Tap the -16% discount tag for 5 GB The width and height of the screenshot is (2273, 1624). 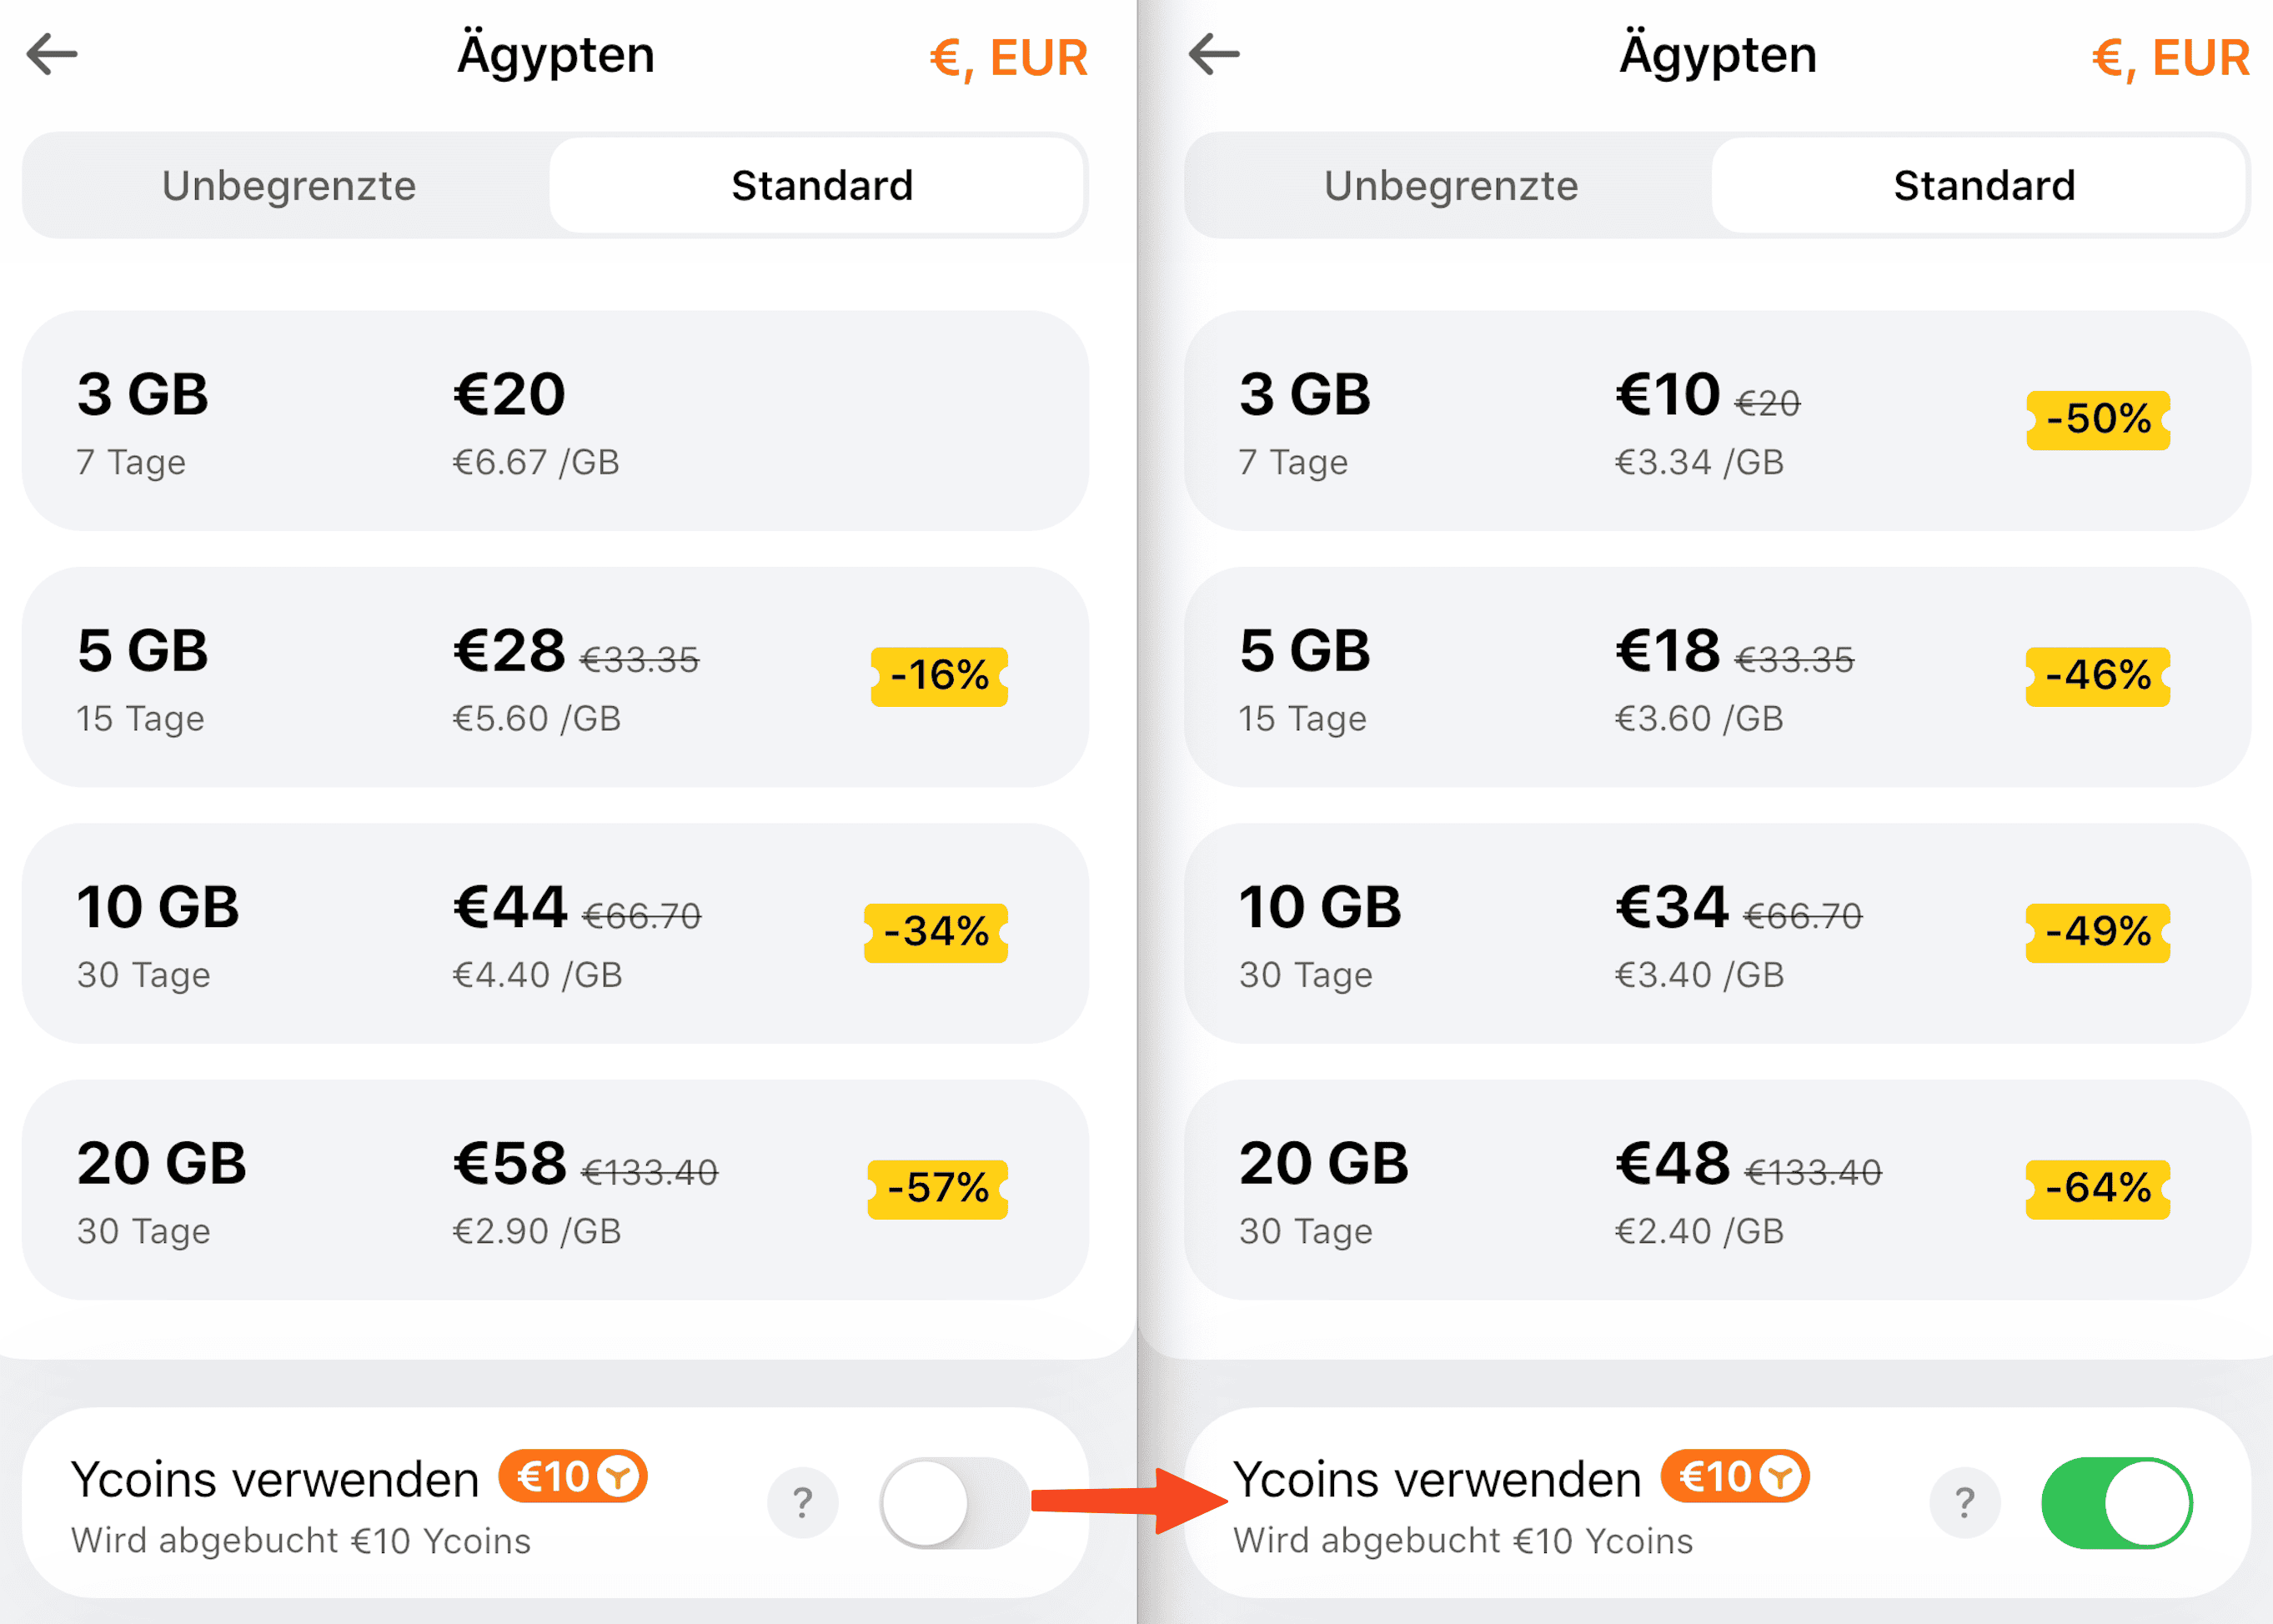click(x=939, y=676)
